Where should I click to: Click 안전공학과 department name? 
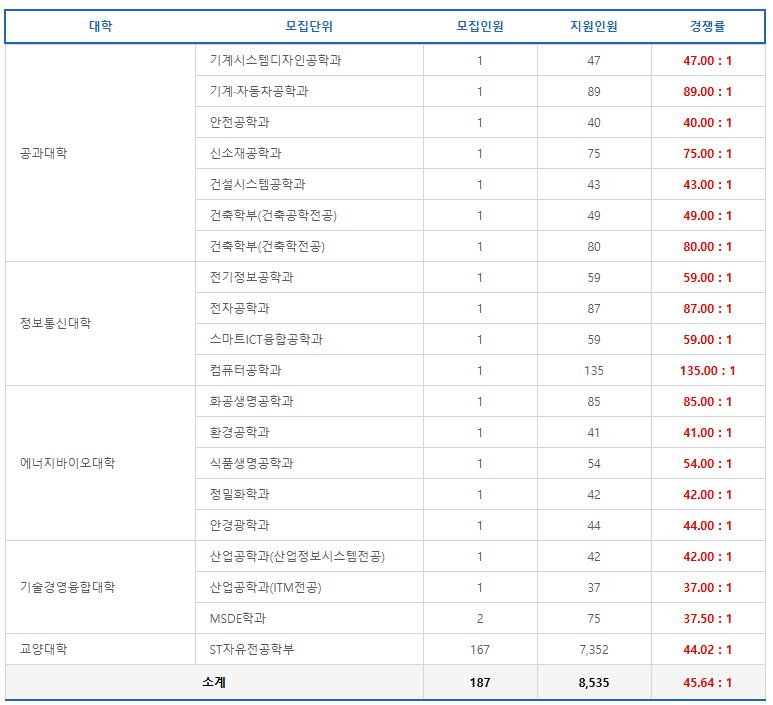coord(240,122)
